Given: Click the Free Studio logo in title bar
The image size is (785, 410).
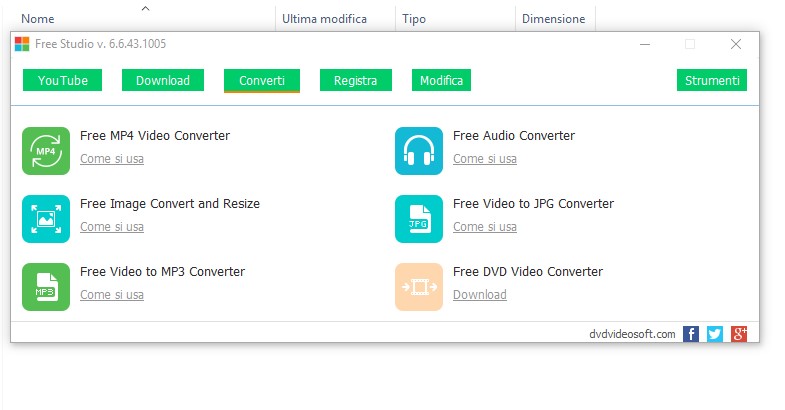Looking at the screenshot, I should click(22, 44).
